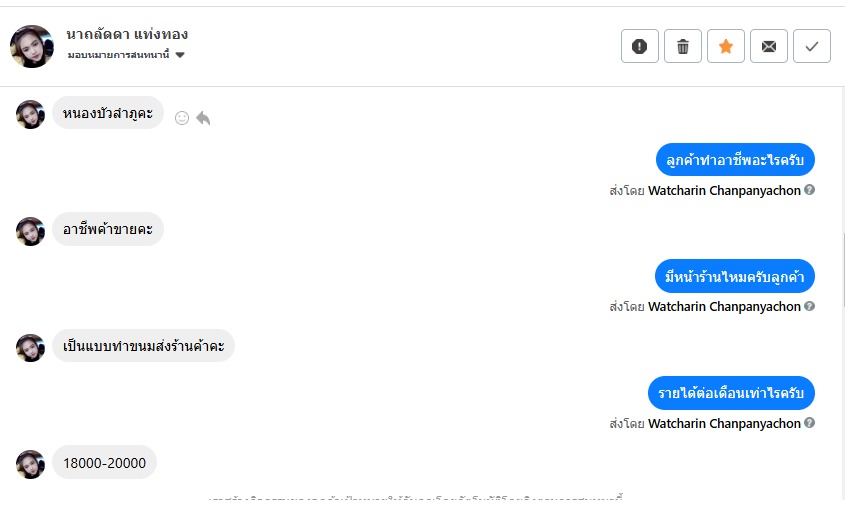
Task: Expand the assign conversation dropdown arrow
Action: 180,55
